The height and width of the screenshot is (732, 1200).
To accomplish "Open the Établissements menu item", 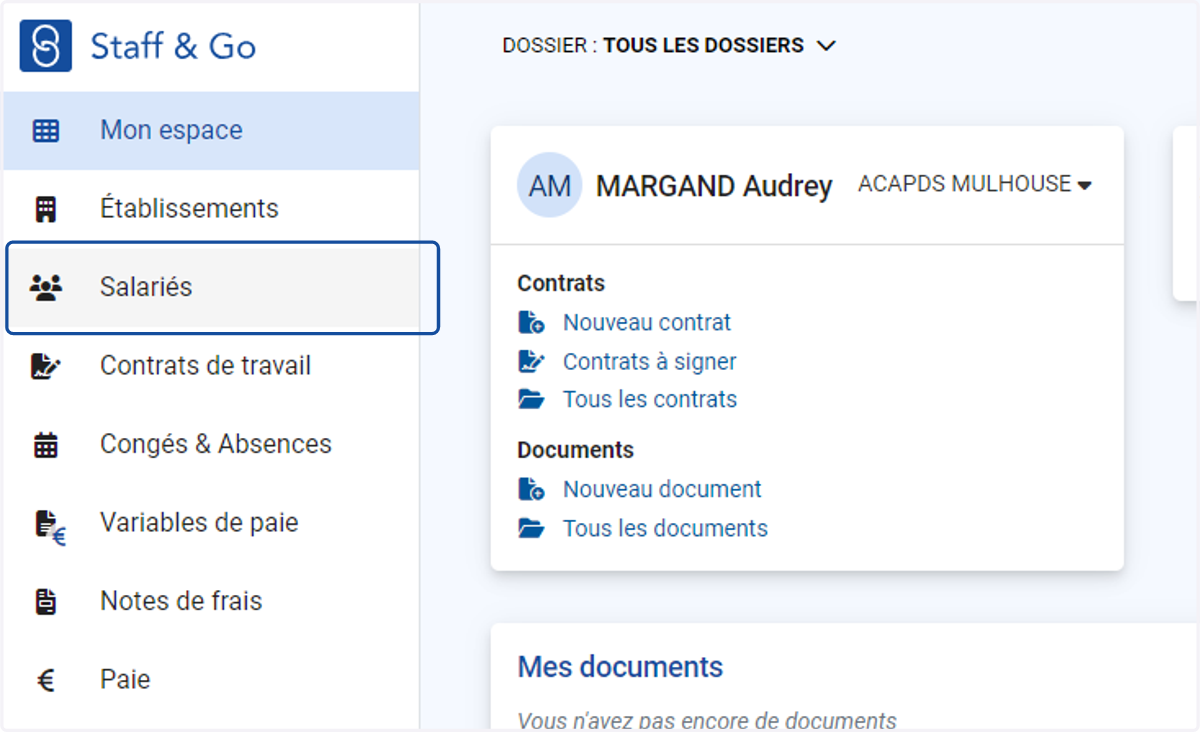I will tap(211, 209).
